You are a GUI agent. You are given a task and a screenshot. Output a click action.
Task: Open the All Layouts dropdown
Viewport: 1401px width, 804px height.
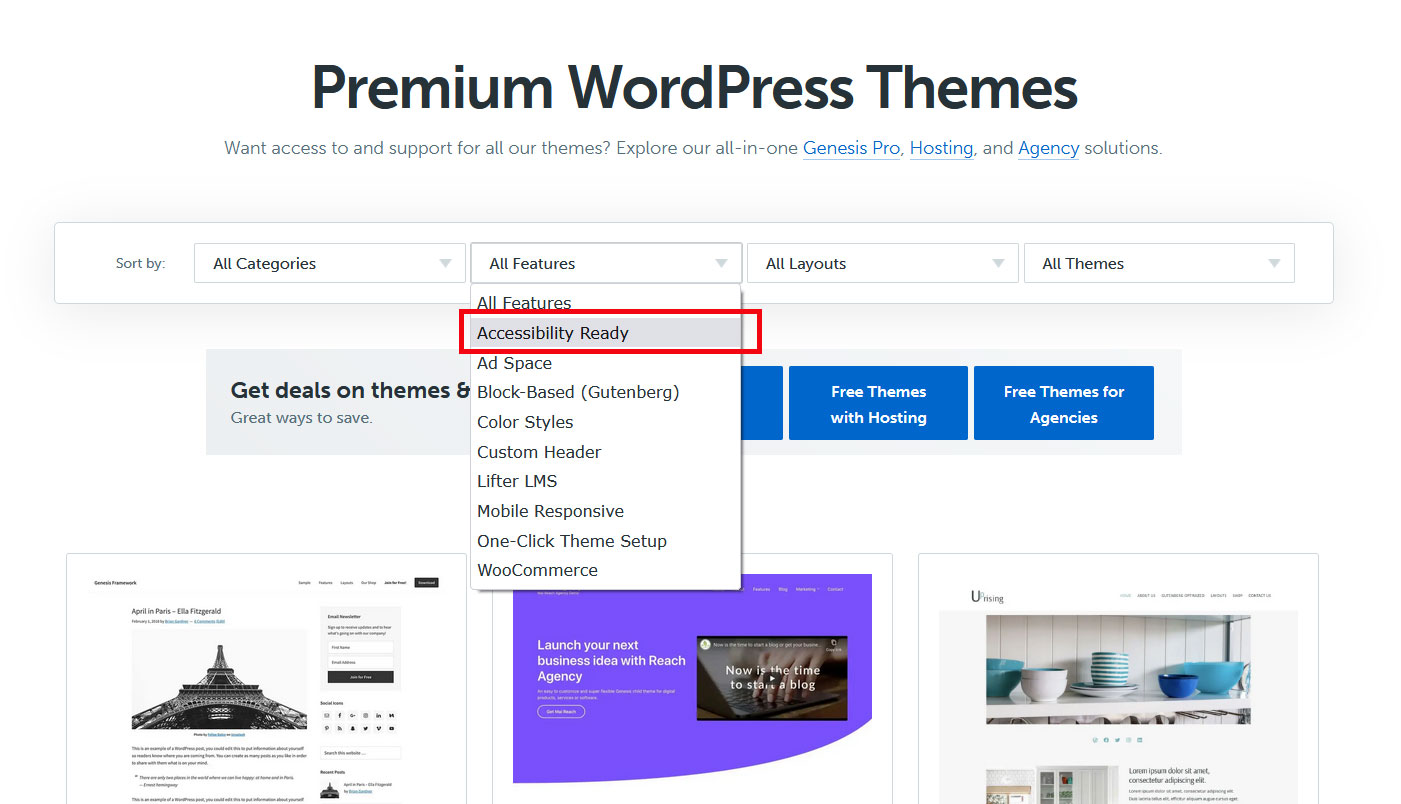[882, 263]
